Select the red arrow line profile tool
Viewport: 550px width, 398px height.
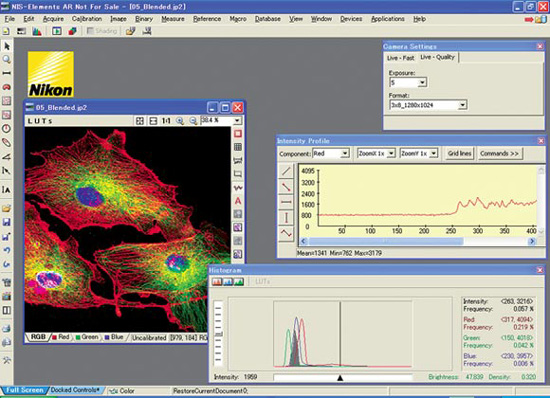click(x=286, y=187)
